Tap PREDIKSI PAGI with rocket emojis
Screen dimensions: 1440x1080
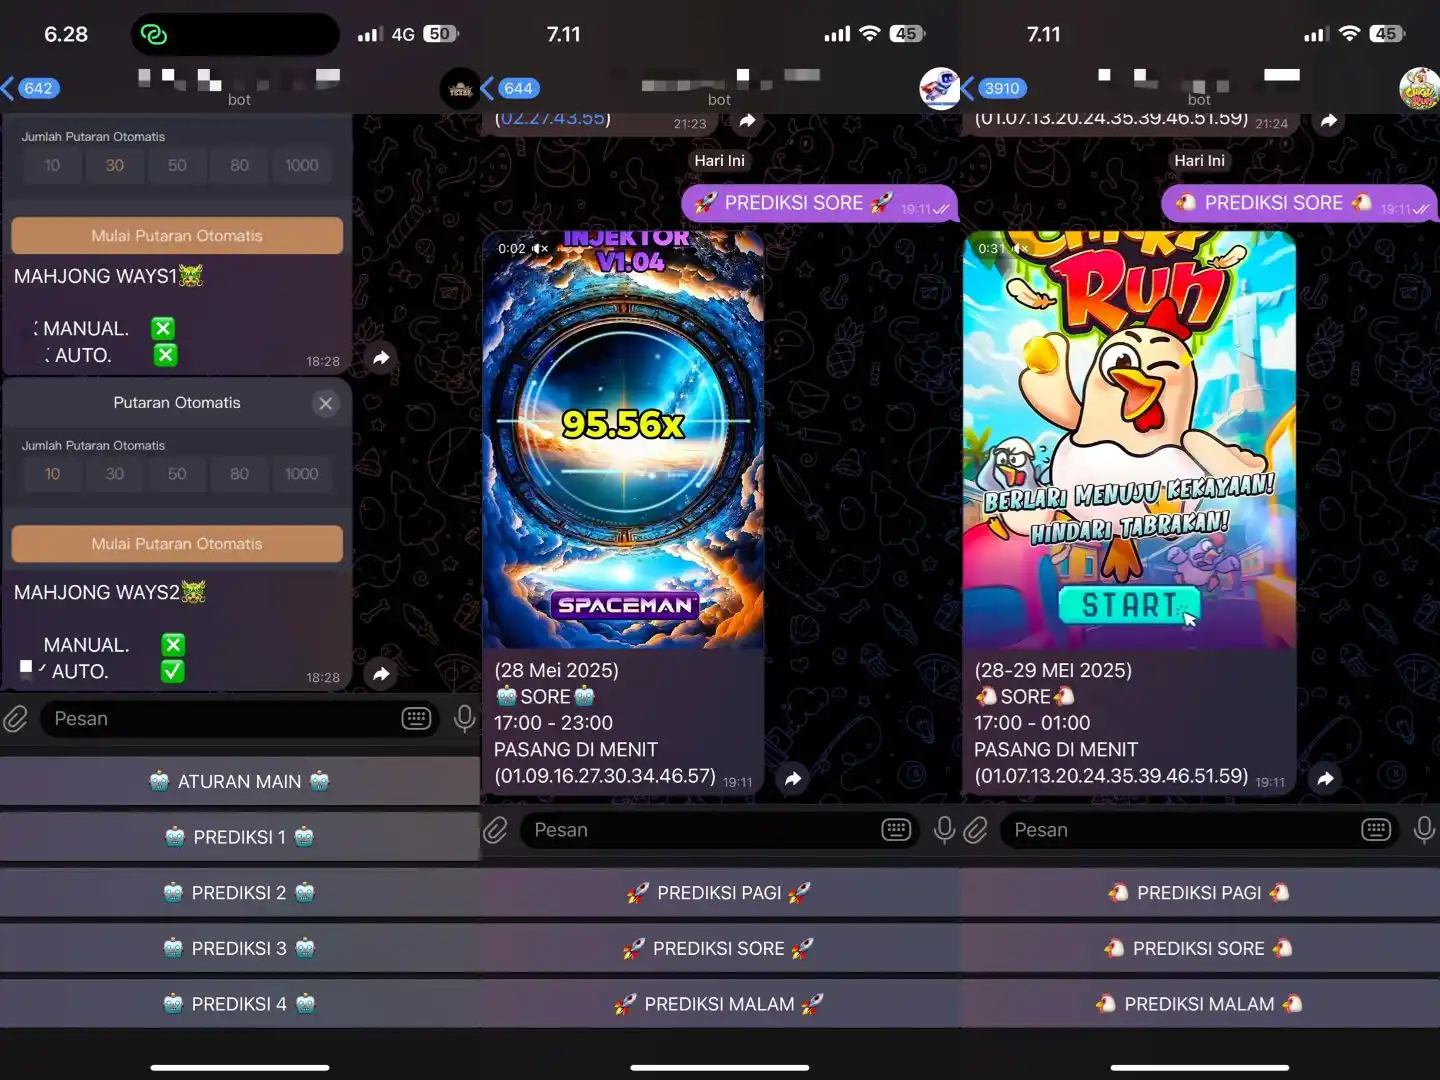coord(720,893)
